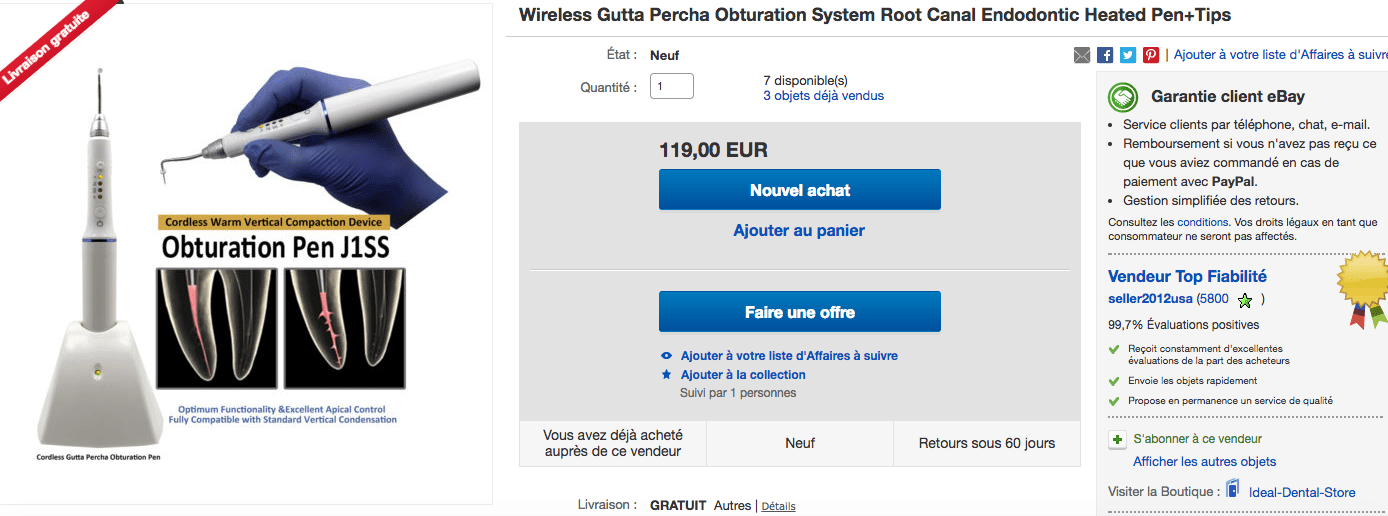This screenshot has width=1388, height=516.
Task: Click the eBay guarantee handshake icon
Action: tap(1123, 97)
